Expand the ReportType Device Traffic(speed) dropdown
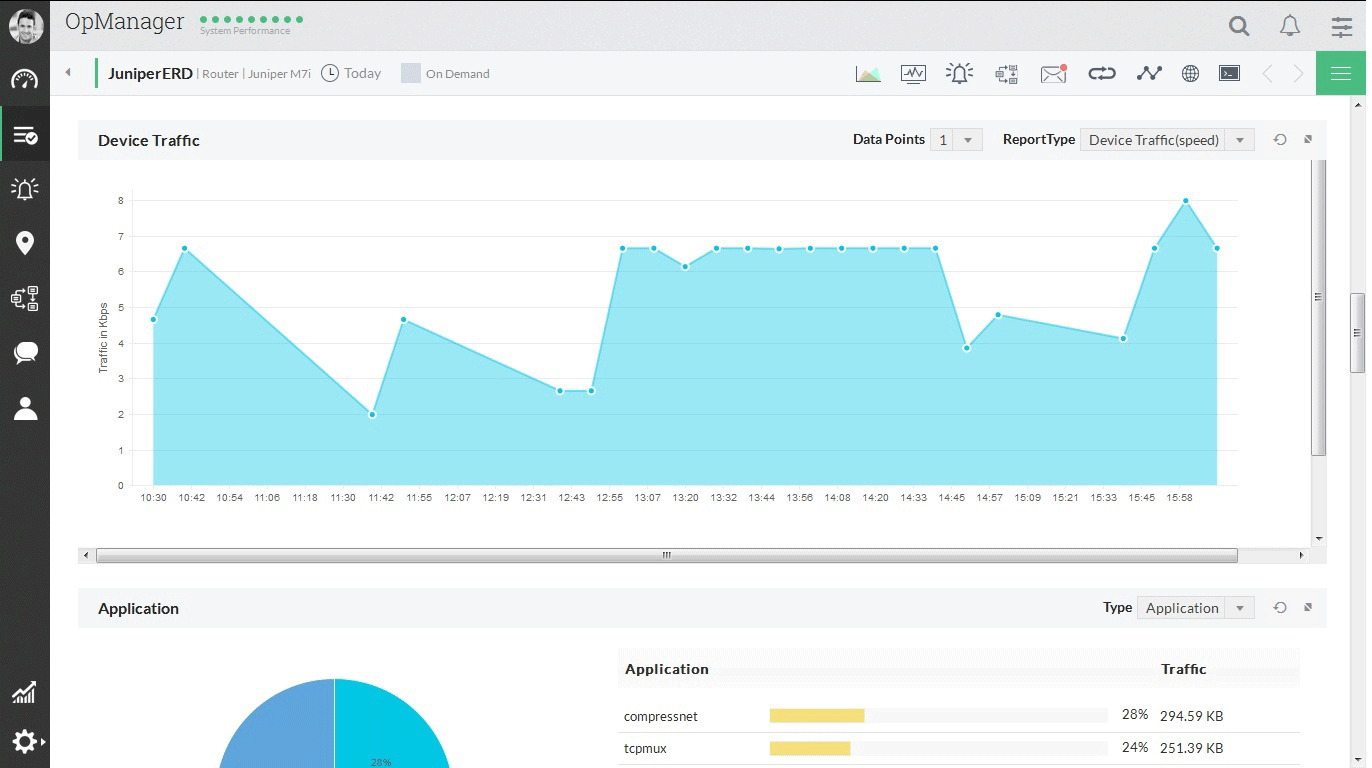1372x768 pixels. [1167, 140]
